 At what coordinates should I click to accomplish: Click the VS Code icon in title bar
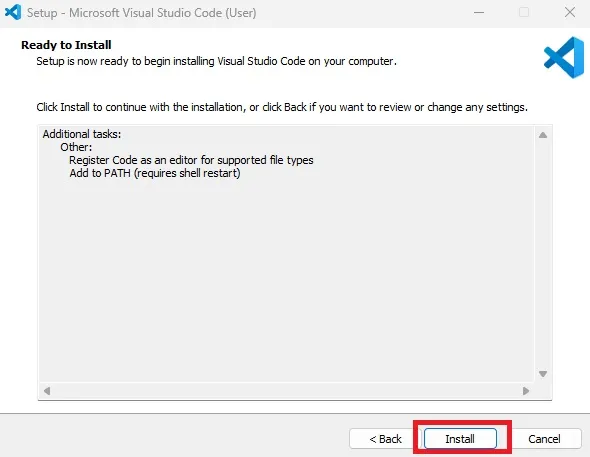click(x=12, y=12)
